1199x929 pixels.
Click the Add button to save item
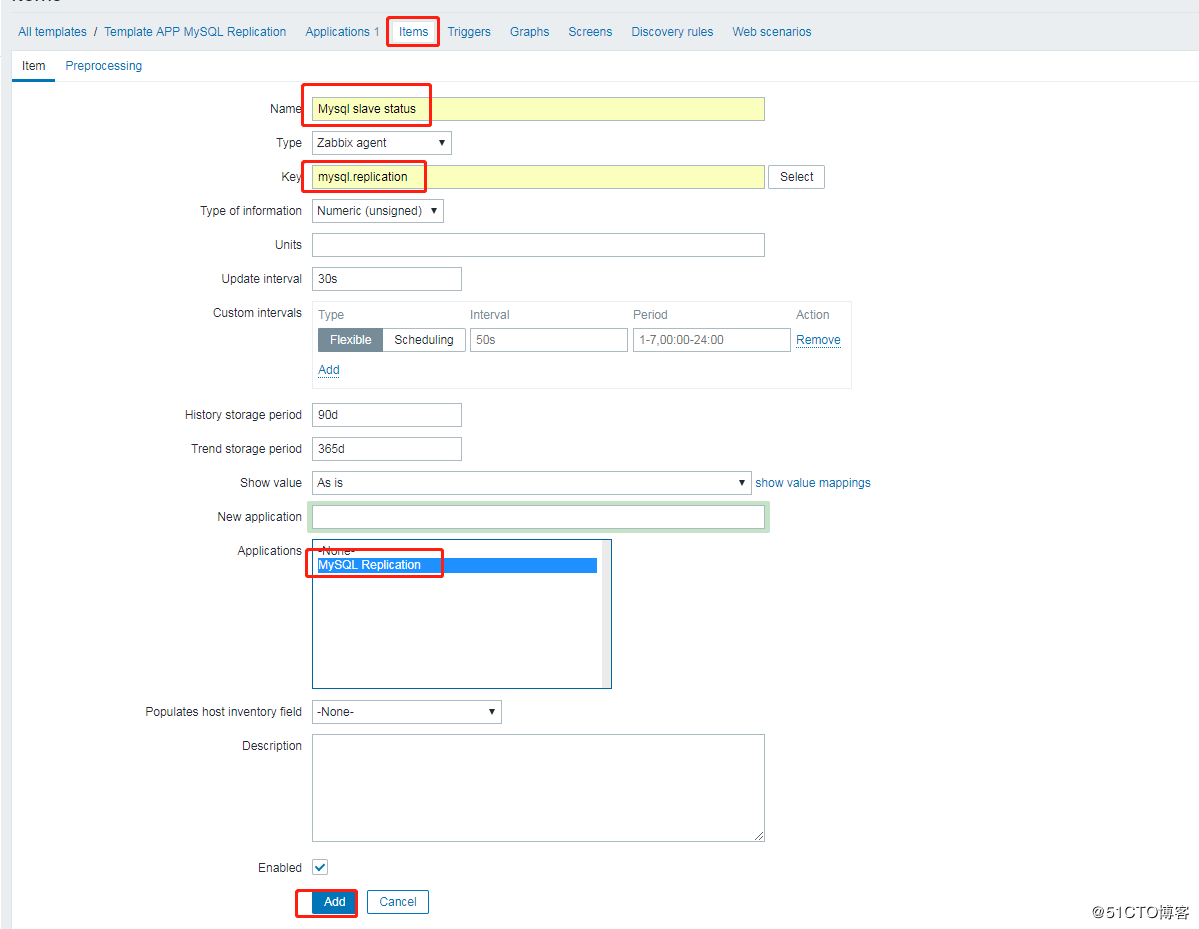[334, 902]
